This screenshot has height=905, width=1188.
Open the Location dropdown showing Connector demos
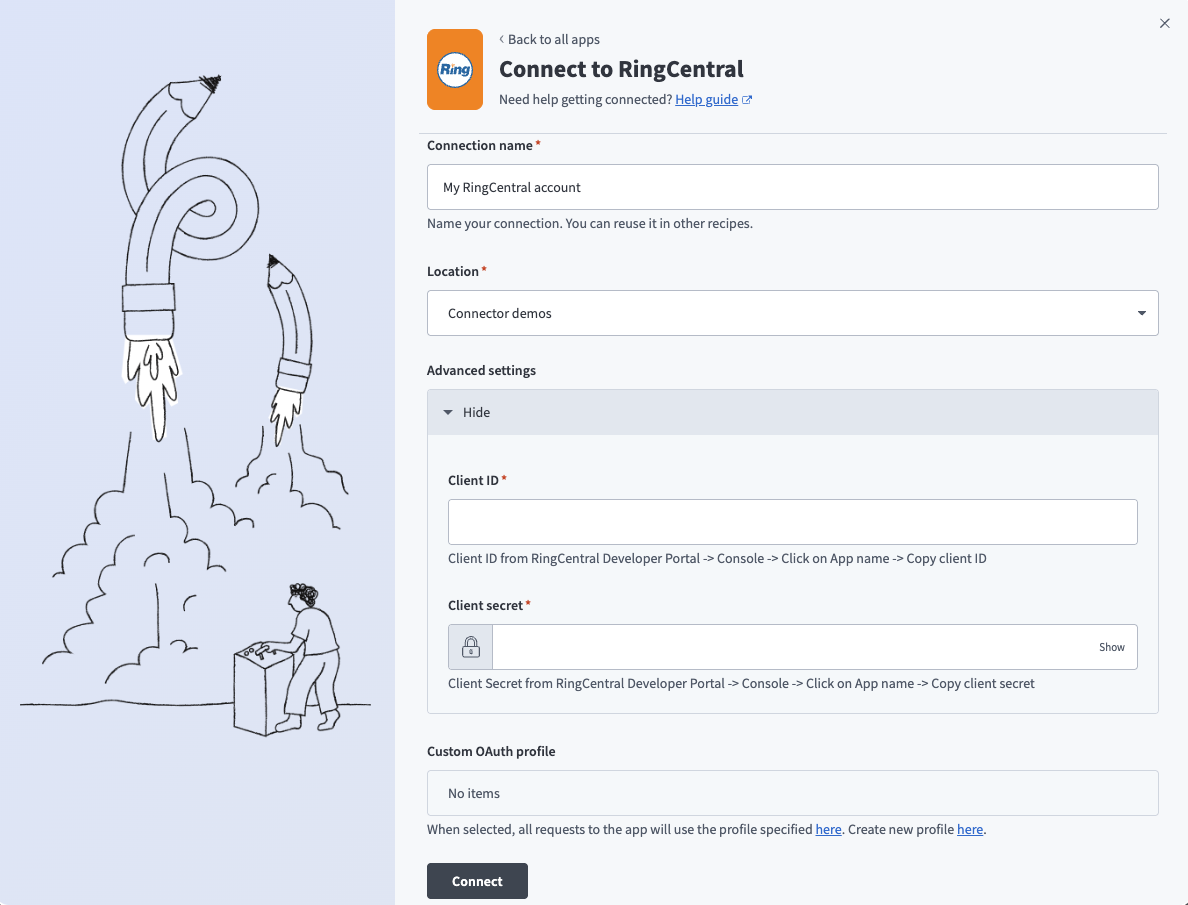(792, 313)
